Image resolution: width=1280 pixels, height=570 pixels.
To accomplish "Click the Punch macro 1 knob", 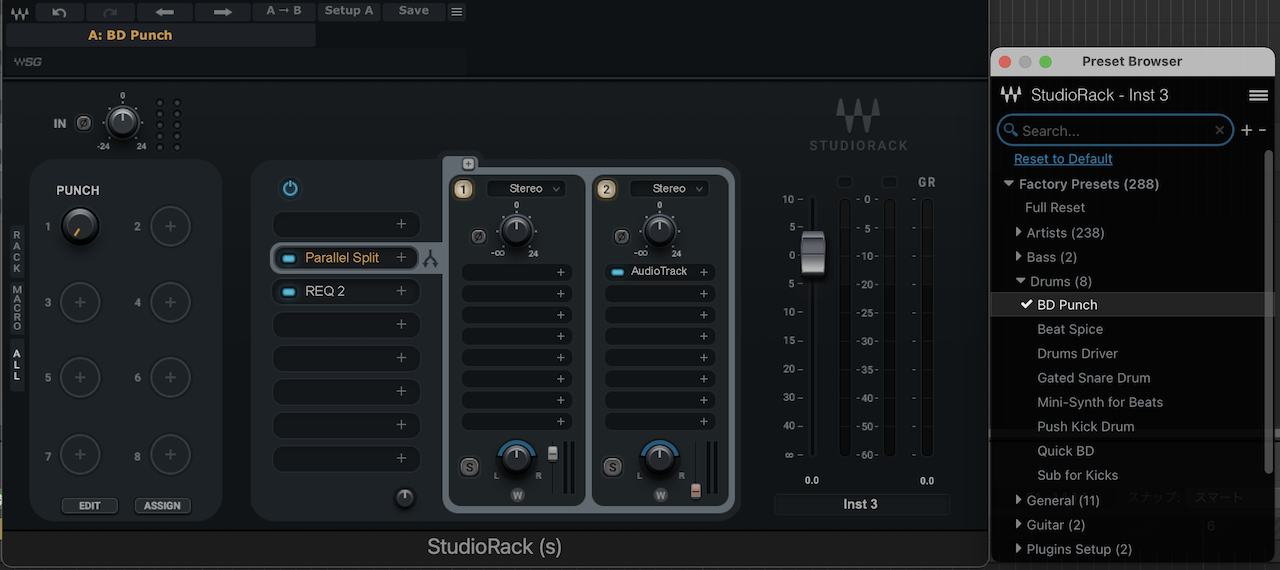I will pos(80,227).
